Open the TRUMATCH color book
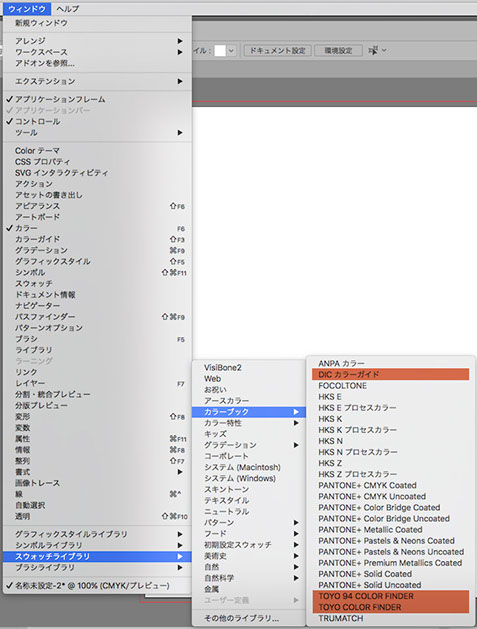This screenshot has width=477, height=629. pyautogui.click(x=390, y=618)
